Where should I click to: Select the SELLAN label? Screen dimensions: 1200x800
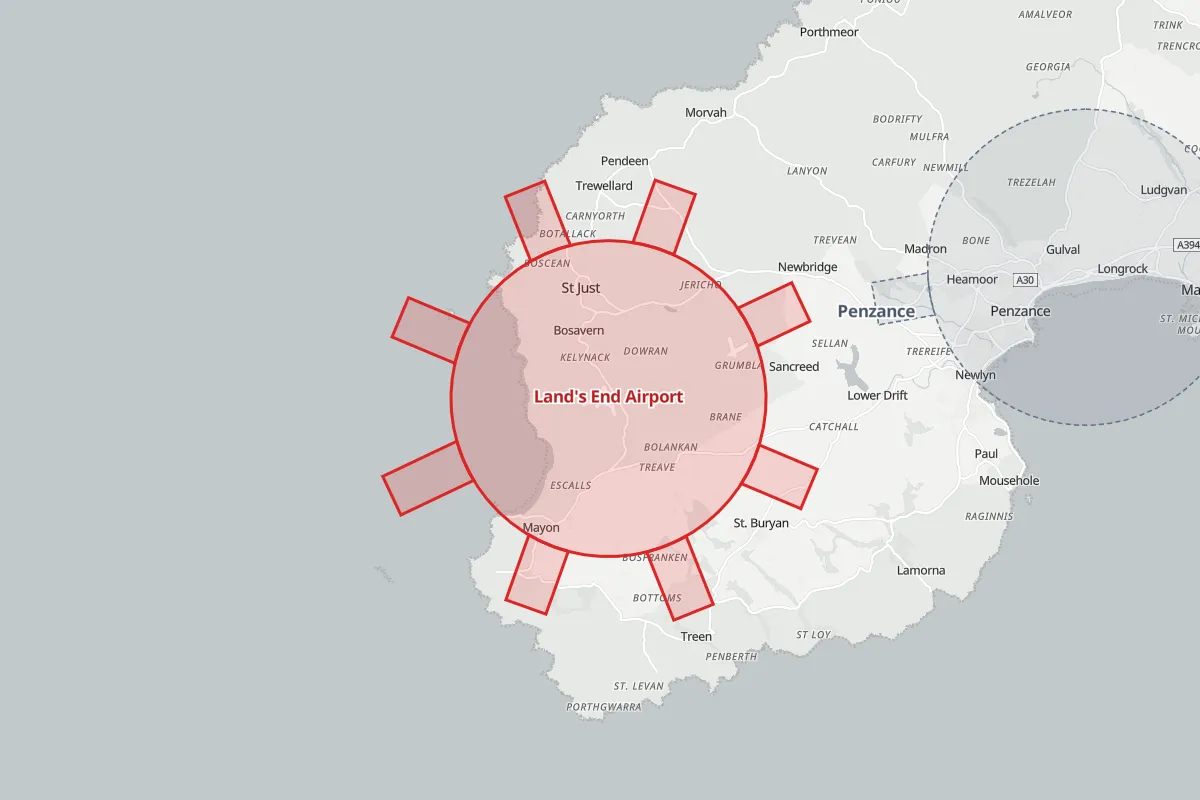[830, 344]
